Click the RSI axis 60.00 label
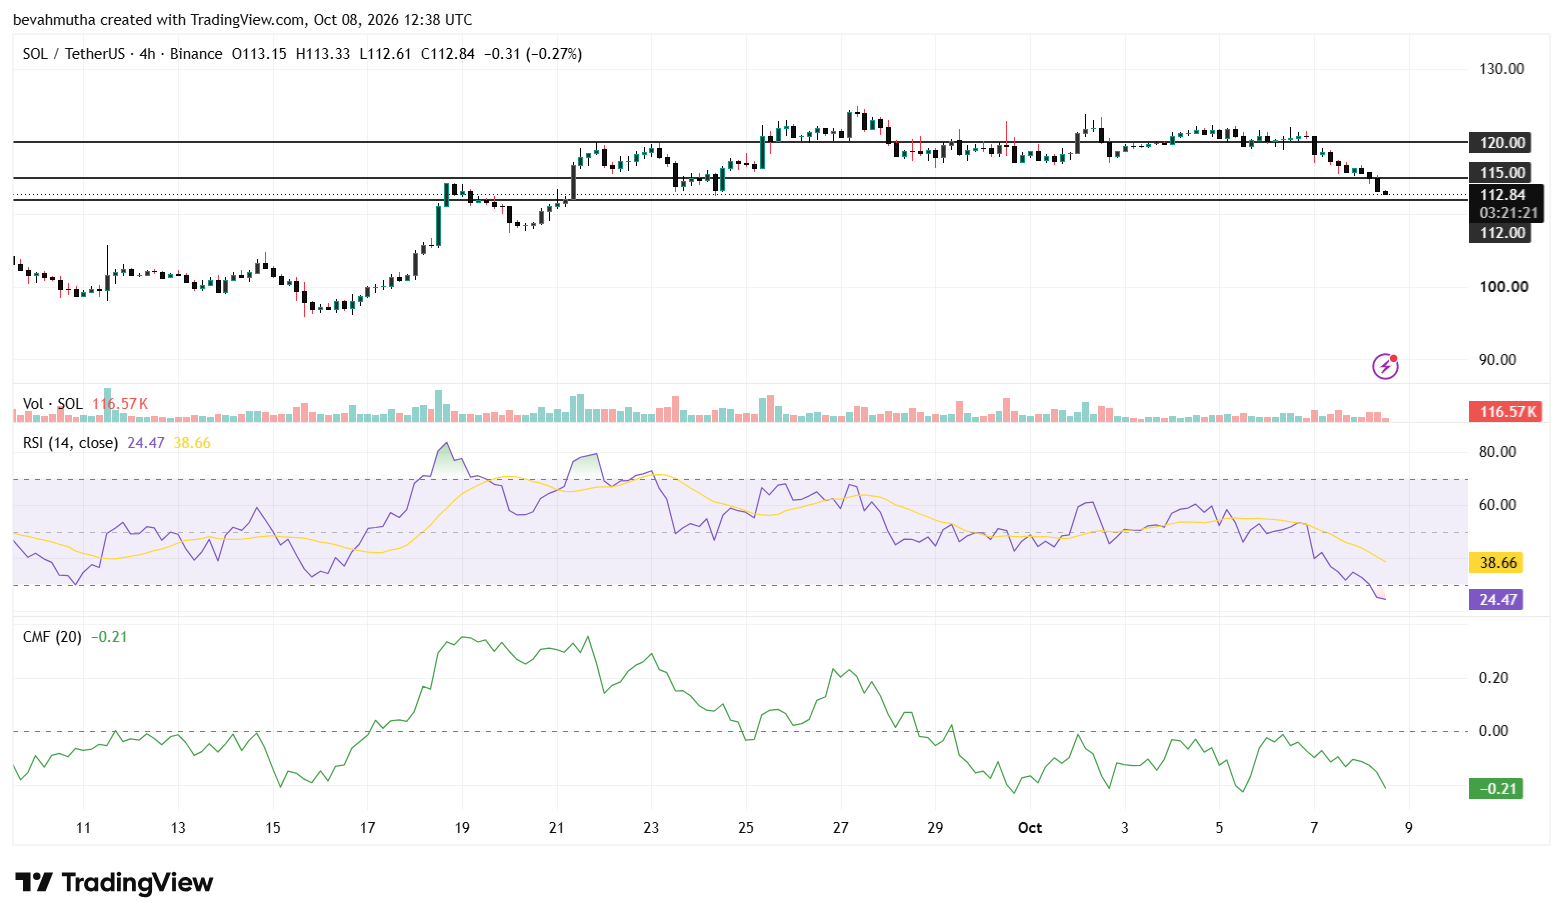1563x920 pixels. coord(1497,504)
